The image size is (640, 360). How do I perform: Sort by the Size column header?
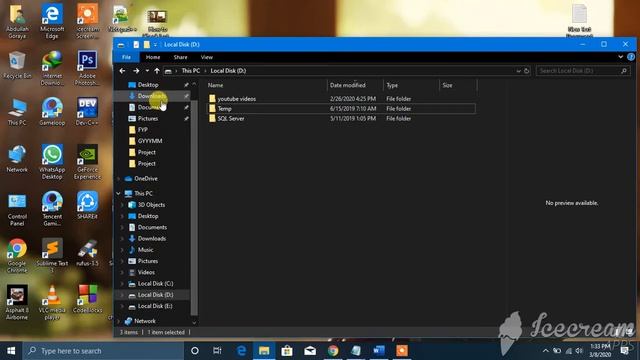[458, 85]
